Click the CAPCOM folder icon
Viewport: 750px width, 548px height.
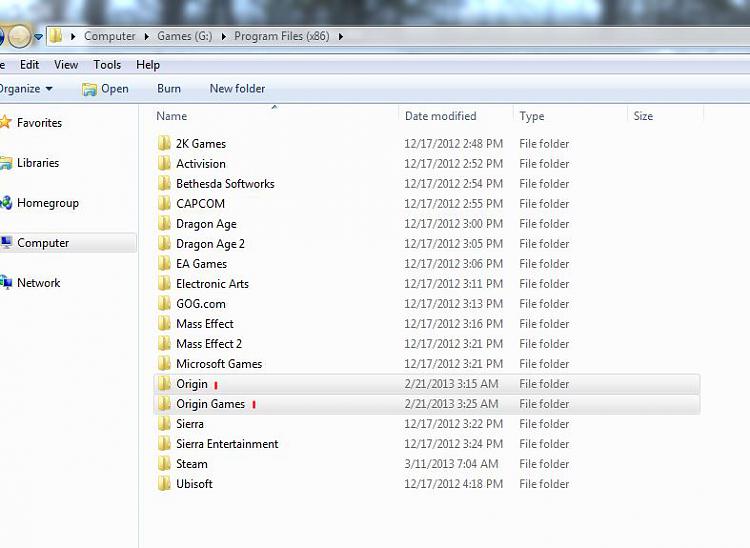point(164,204)
